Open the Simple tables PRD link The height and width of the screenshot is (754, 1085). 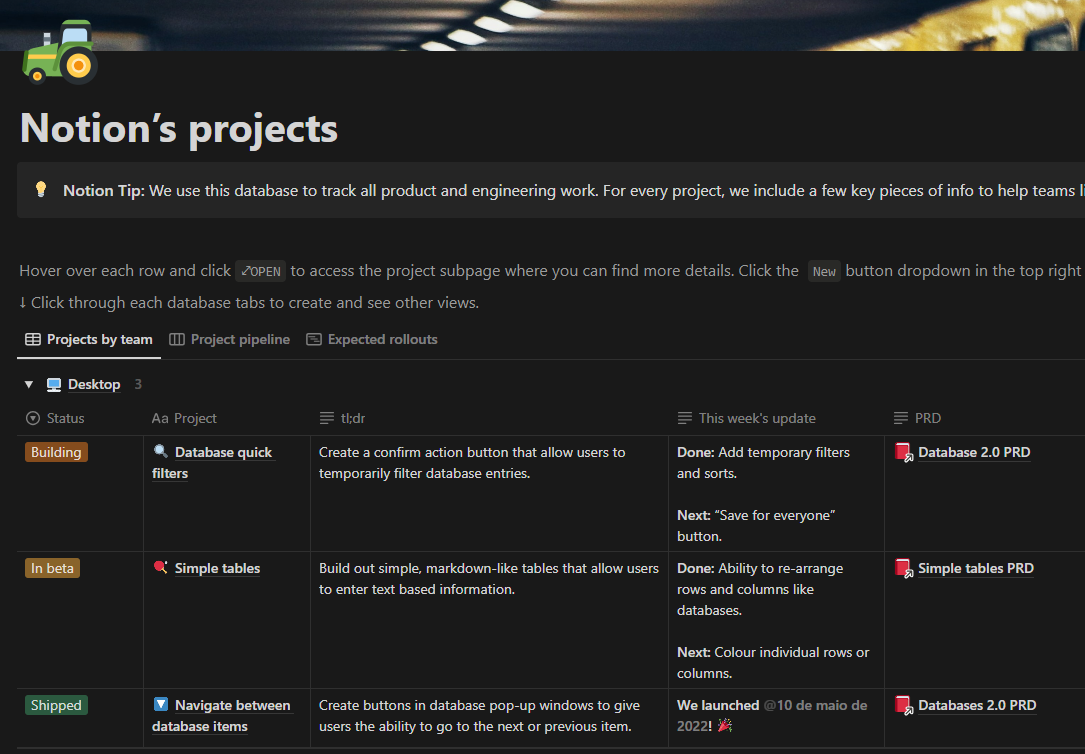(x=975, y=567)
